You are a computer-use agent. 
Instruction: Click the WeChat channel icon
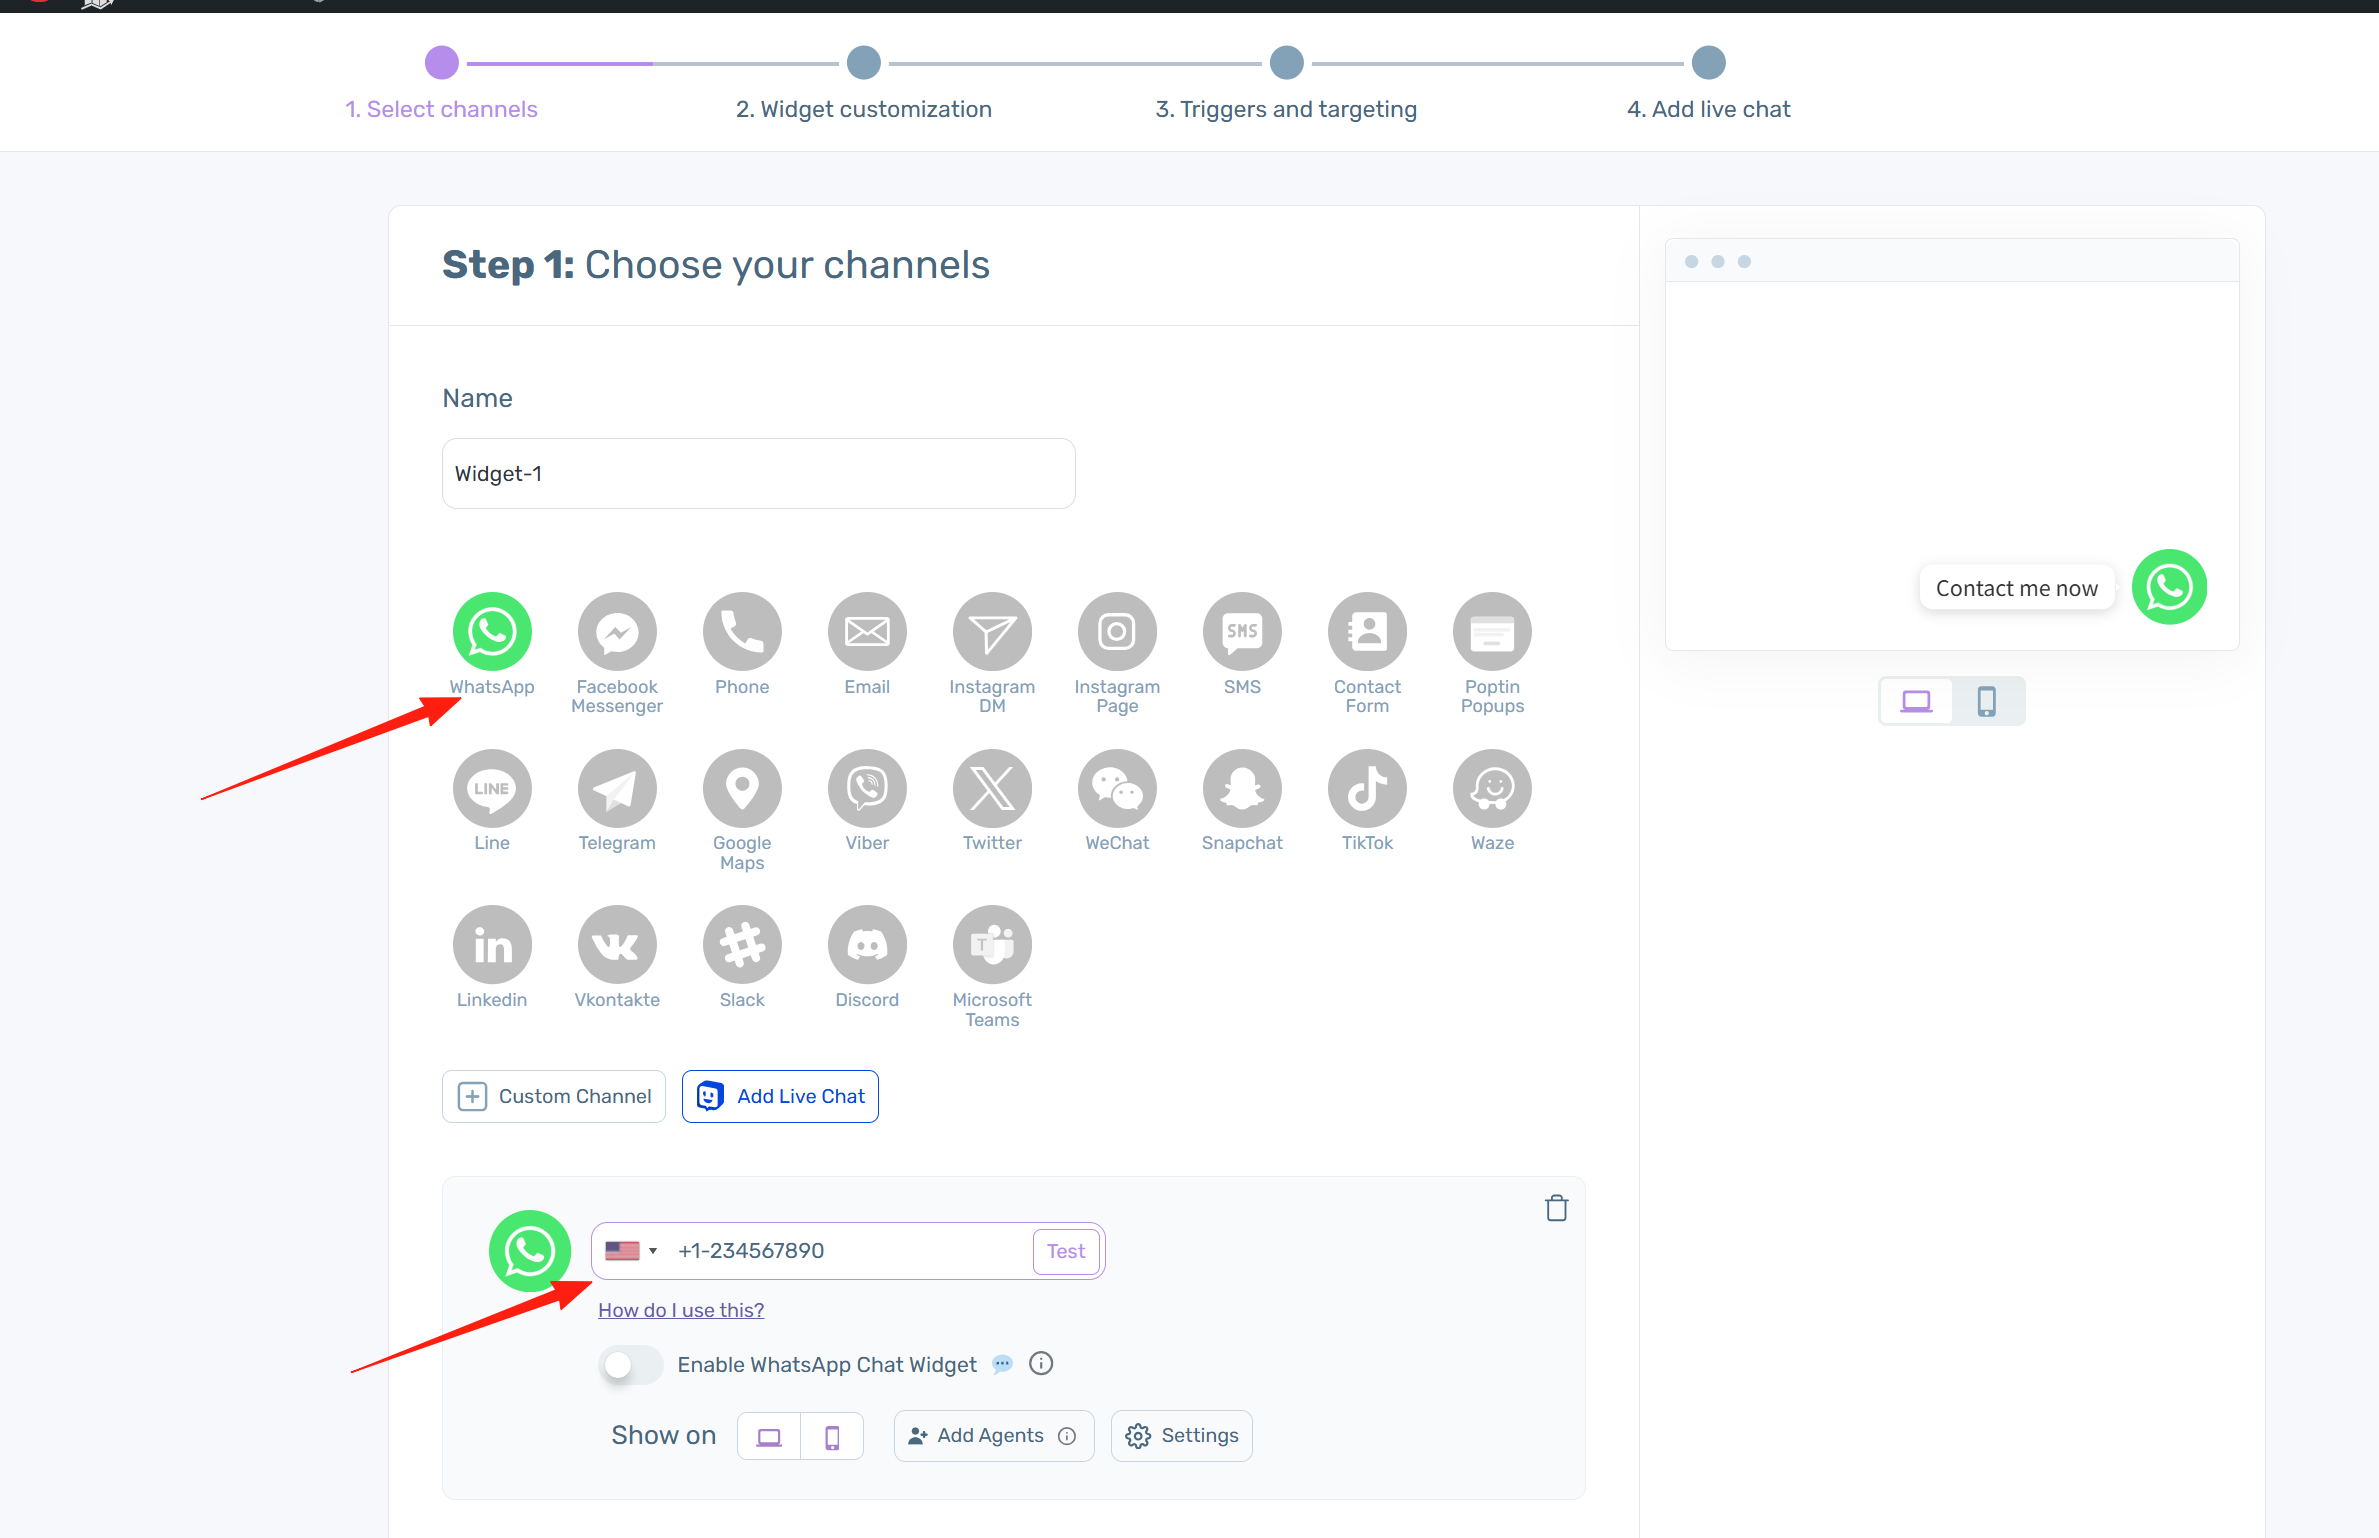(1117, 789)
